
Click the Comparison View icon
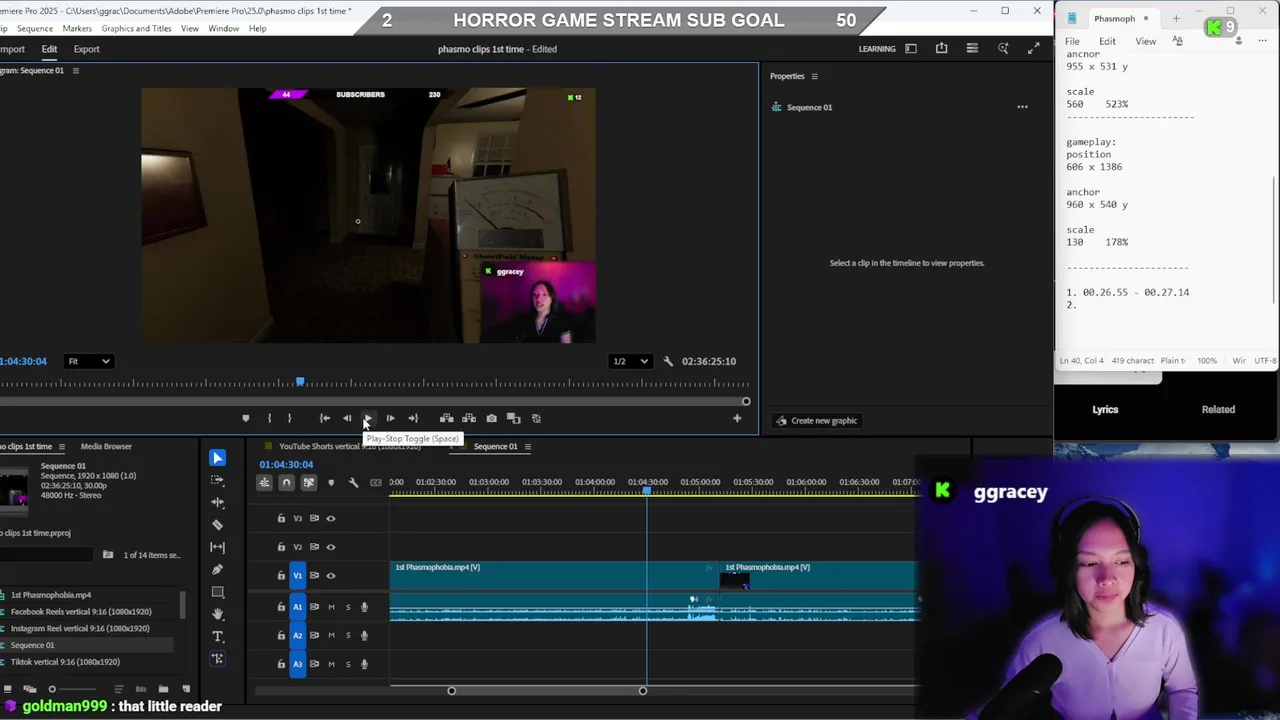tap(513, 418)
